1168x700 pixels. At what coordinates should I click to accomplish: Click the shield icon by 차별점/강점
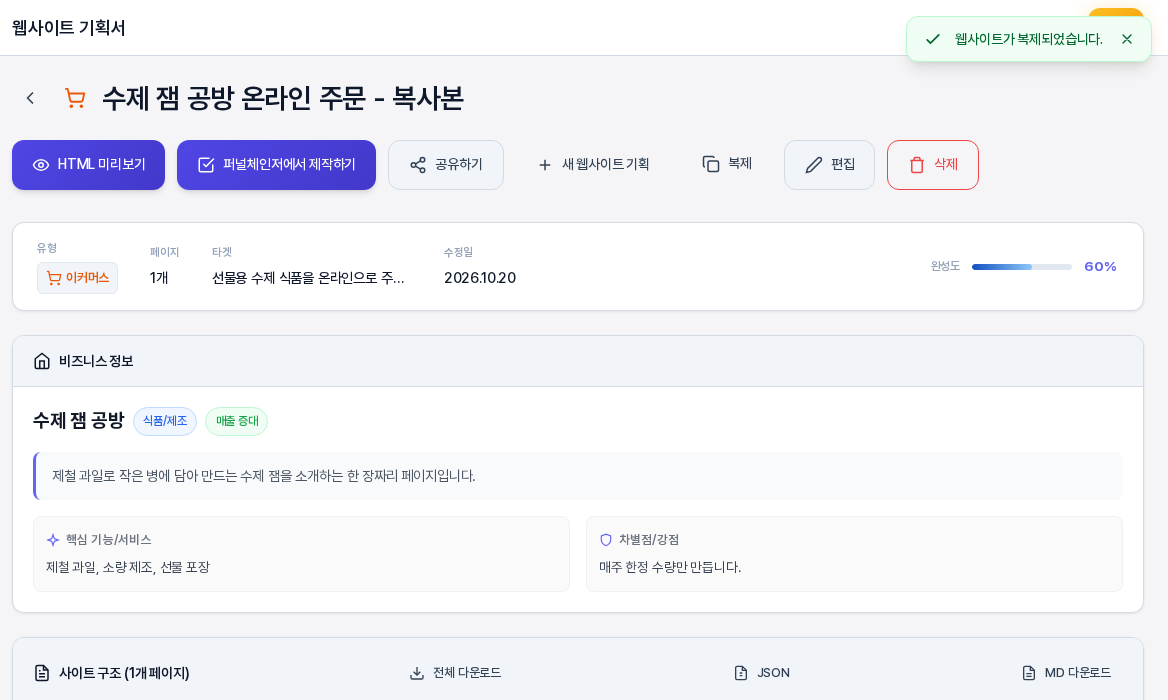click(606, 540)
